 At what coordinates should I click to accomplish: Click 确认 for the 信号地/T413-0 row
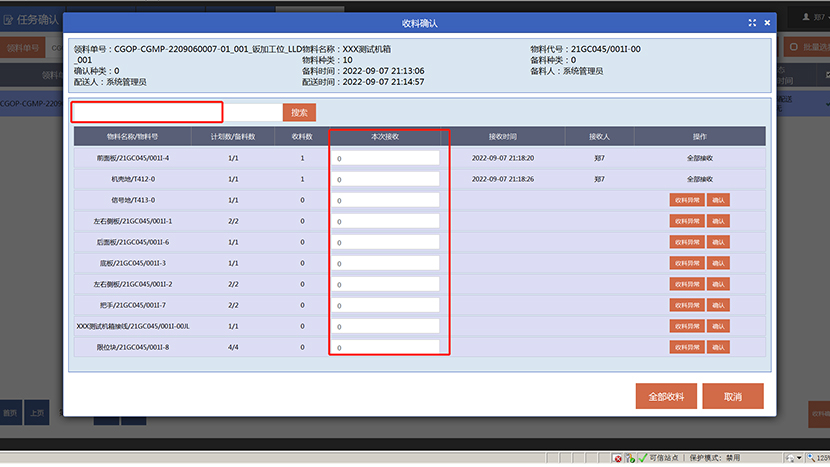point(718,200)
